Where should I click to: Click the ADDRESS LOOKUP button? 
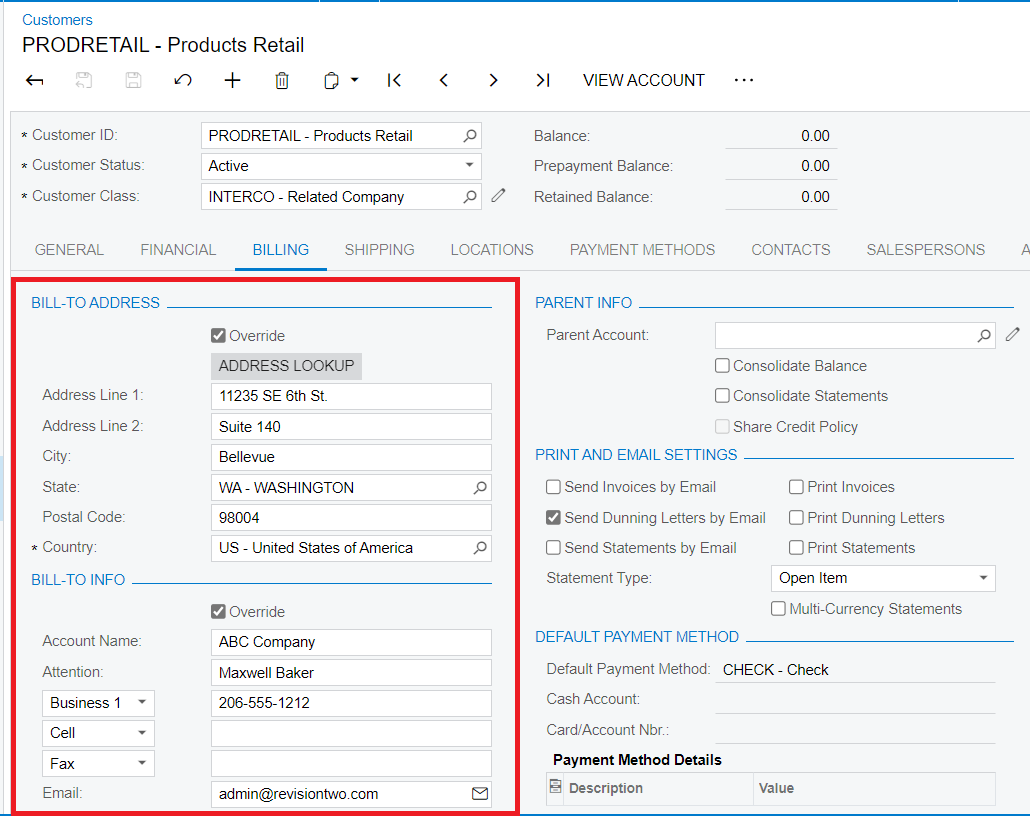(x=286, y=366)
